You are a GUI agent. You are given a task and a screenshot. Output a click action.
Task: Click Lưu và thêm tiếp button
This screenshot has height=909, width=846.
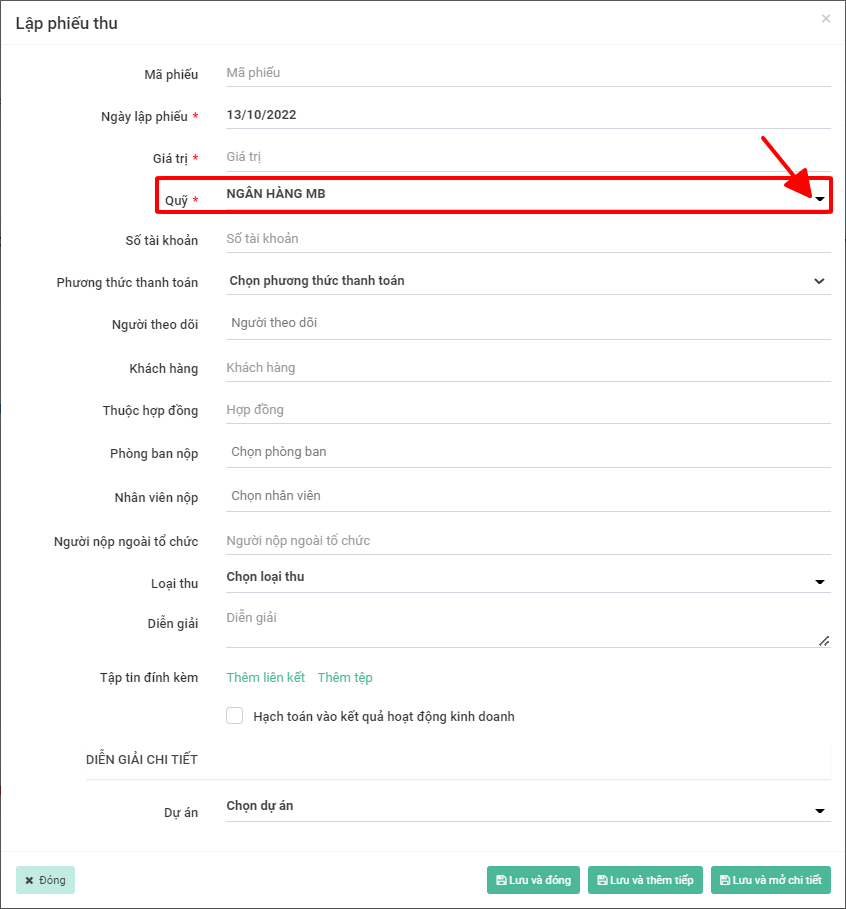coord(645,880)
